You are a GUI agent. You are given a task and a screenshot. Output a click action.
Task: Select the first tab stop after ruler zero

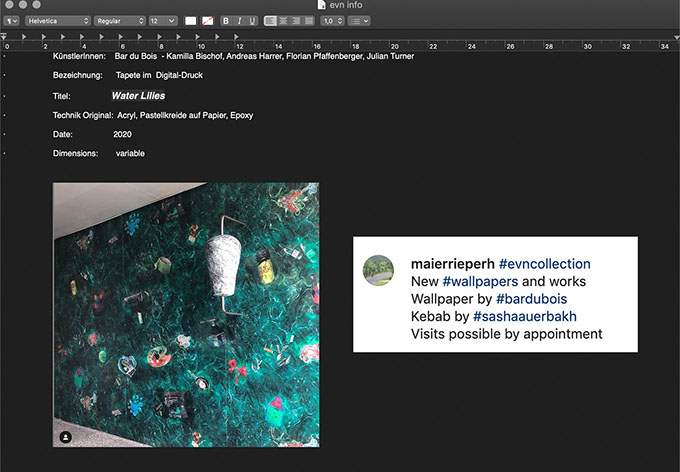[x=24, y=37]
